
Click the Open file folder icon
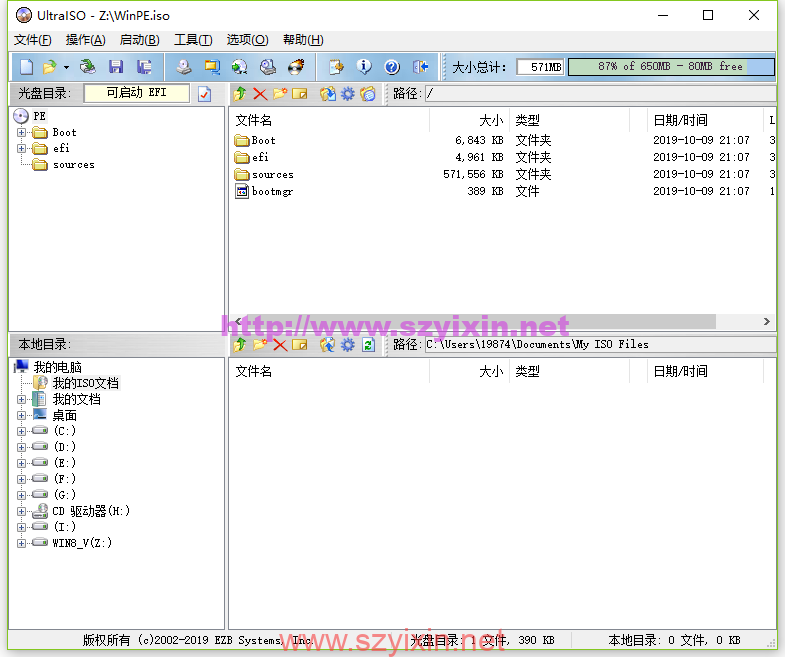tap(50, 67)
